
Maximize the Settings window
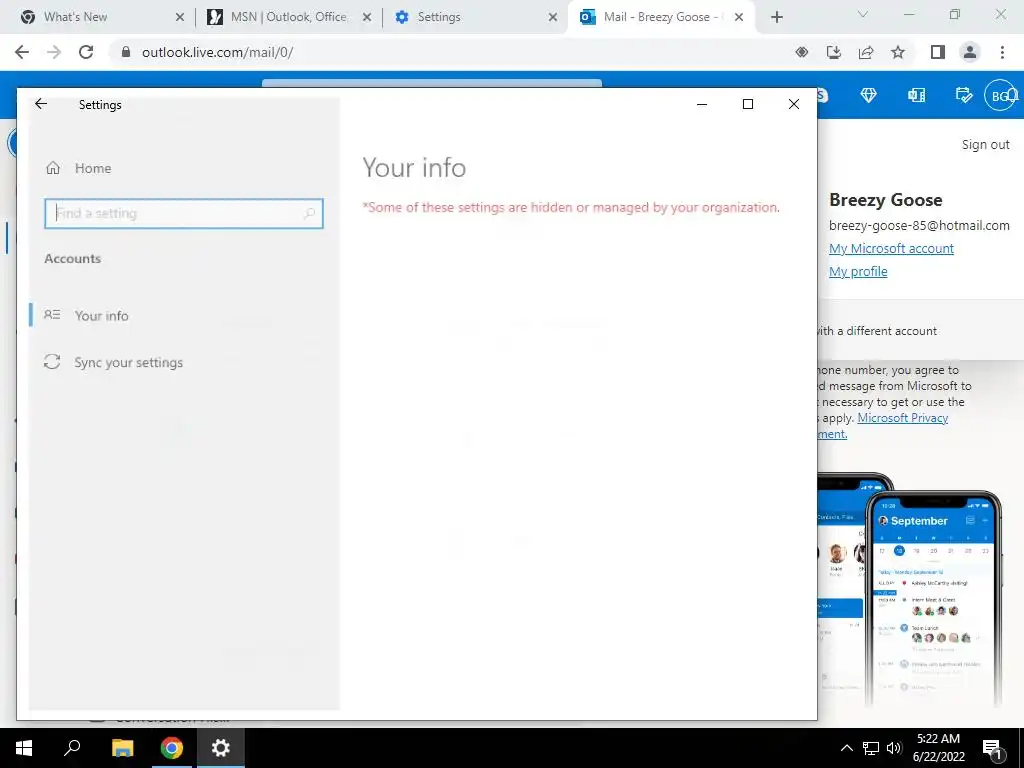point(748,104)
